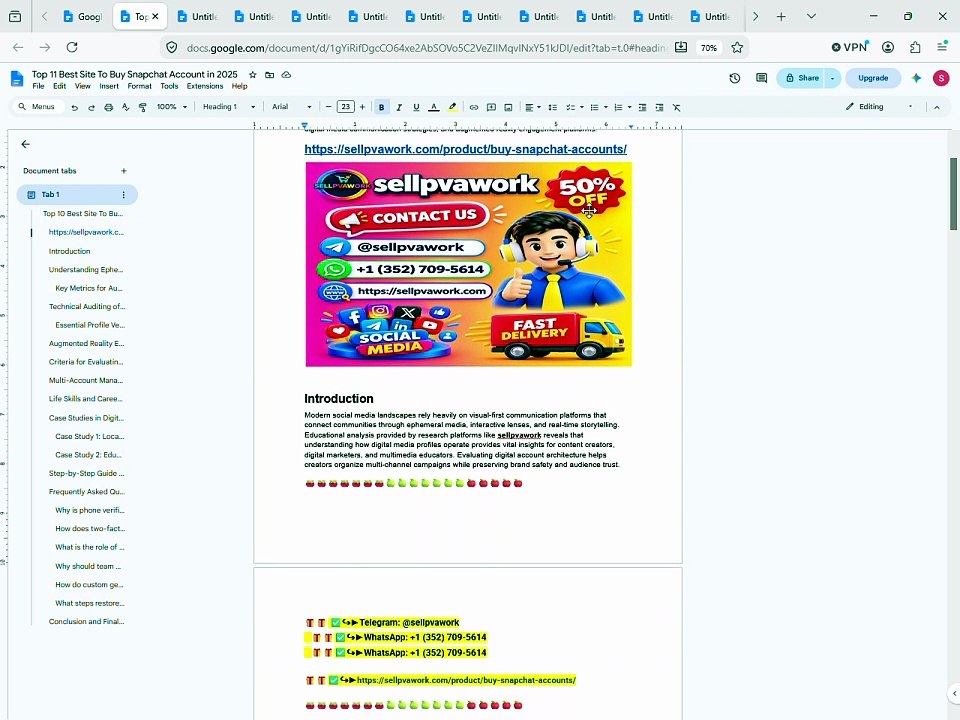
Task: Print the document using the printer icon
Action: pyautogui.click(x=108, y=107)
